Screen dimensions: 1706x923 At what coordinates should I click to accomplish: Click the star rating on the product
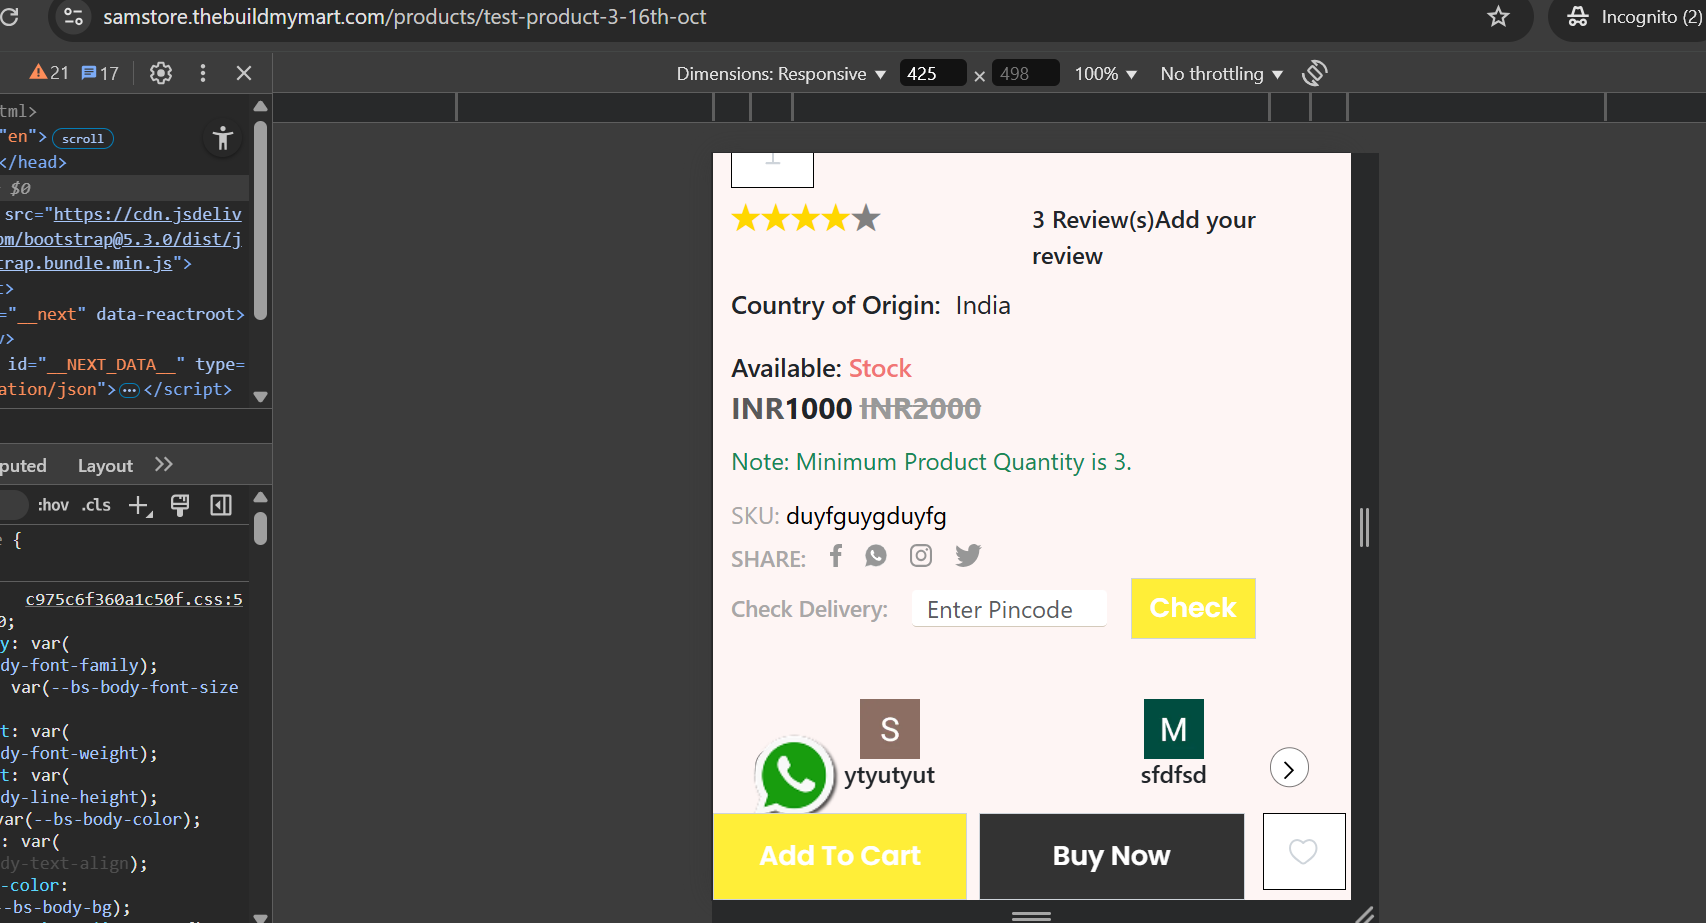point(806,218)
